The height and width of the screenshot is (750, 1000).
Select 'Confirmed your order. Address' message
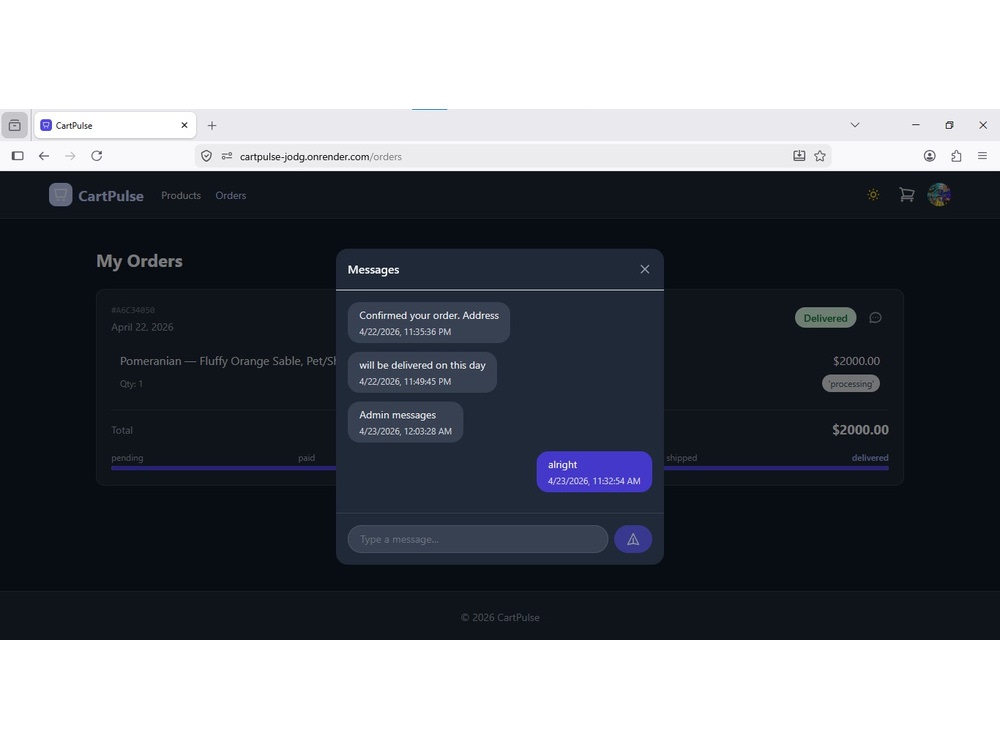[429, 323]
